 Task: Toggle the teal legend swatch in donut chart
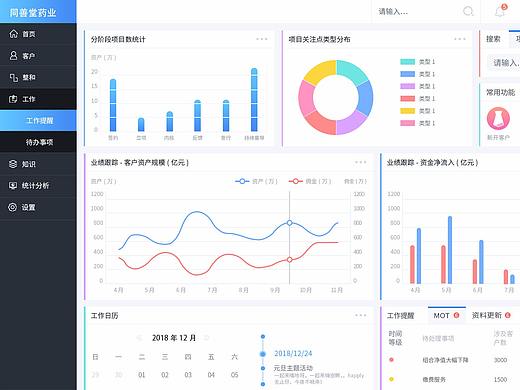point(407,62)
